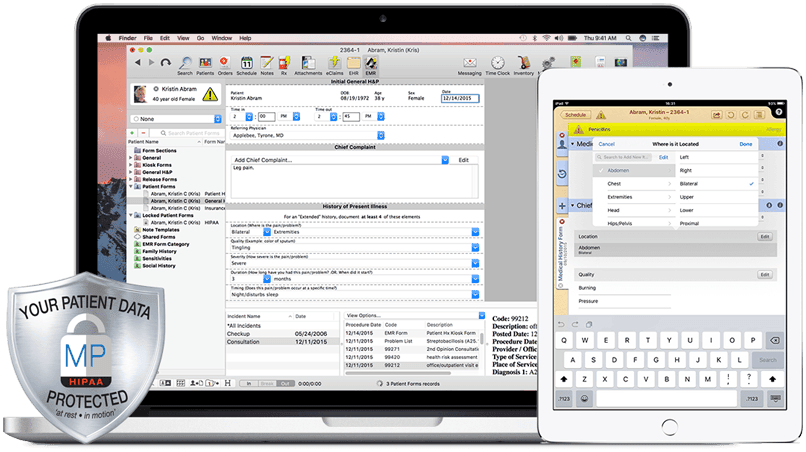Open macOS Spotlight search icon
The image size is (806, 452).
[x=628, y=38]
